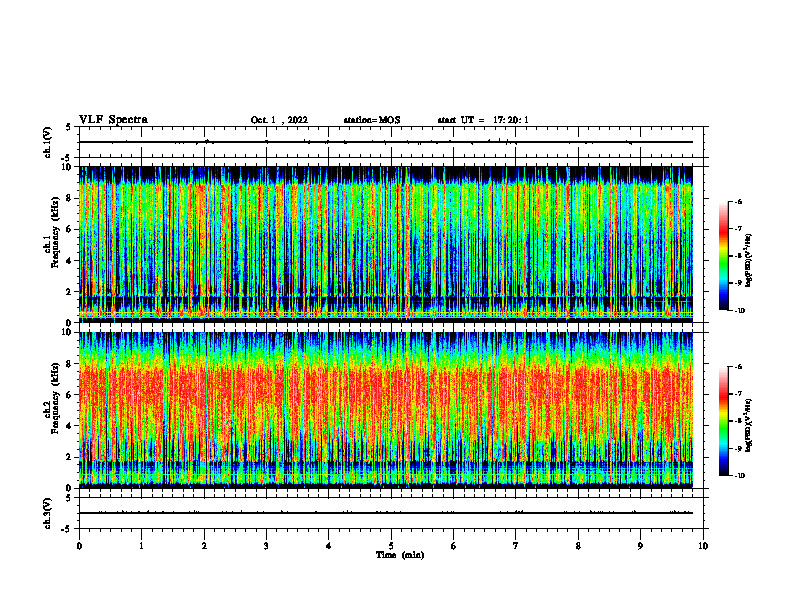Click the "7" minute tick label on time axis
This screenshot has height=612, width=792.
pos(516,546)
